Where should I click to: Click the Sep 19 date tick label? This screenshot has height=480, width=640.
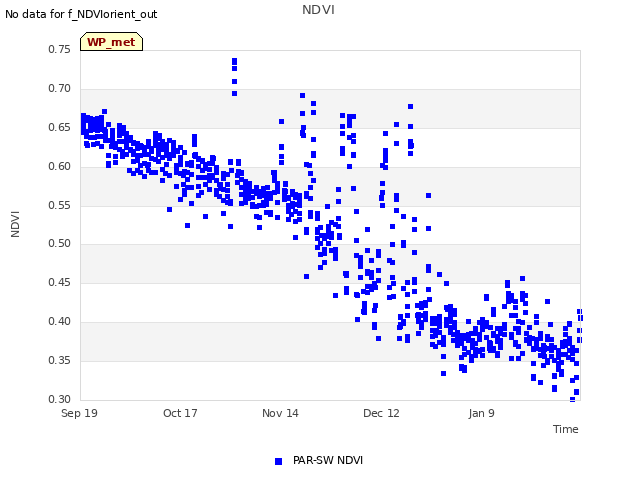(x=79, y=413)
